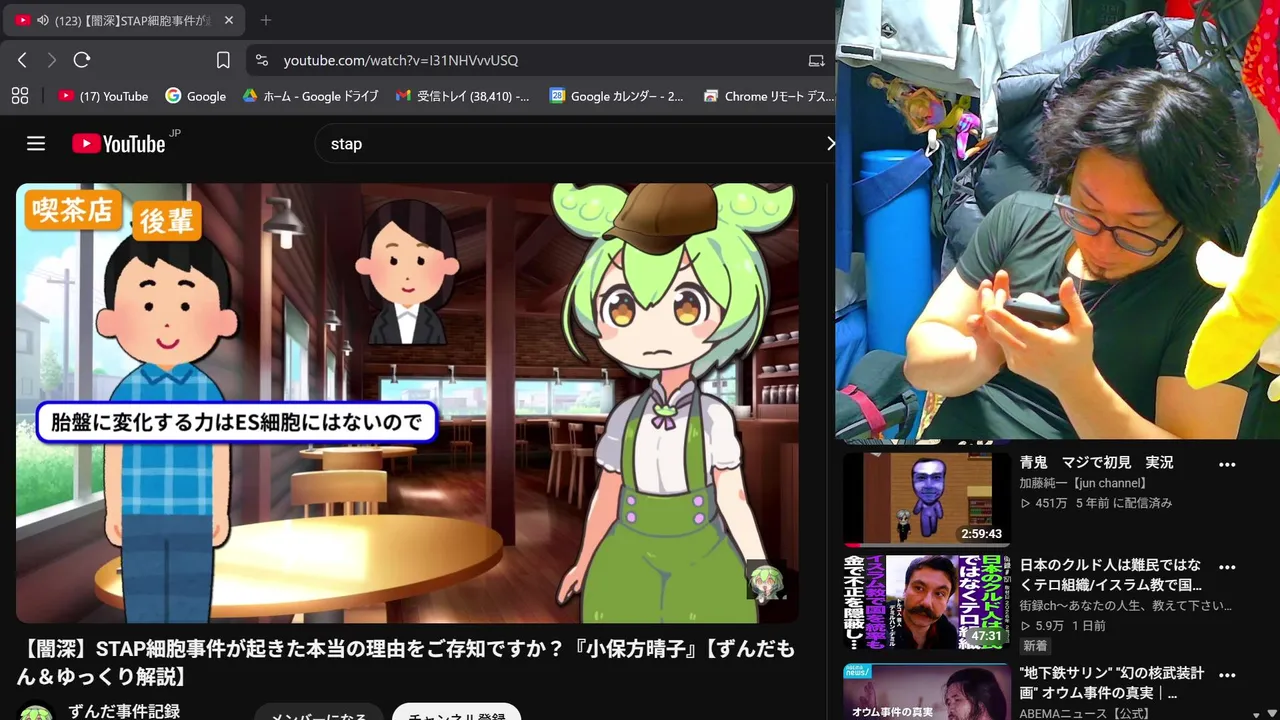The height and width of the screenshot is (720, 1280).
Task: Select the active YouTube browser tab
Action: (x=125, y=20)
